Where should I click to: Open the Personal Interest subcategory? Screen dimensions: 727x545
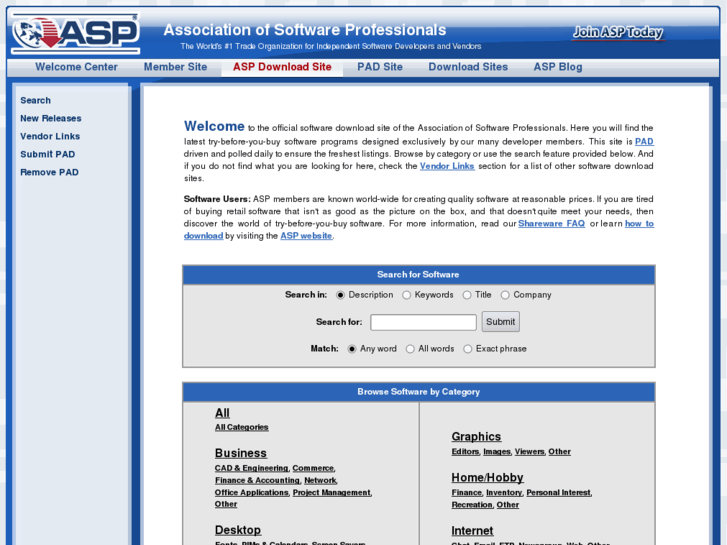point(558,493)
